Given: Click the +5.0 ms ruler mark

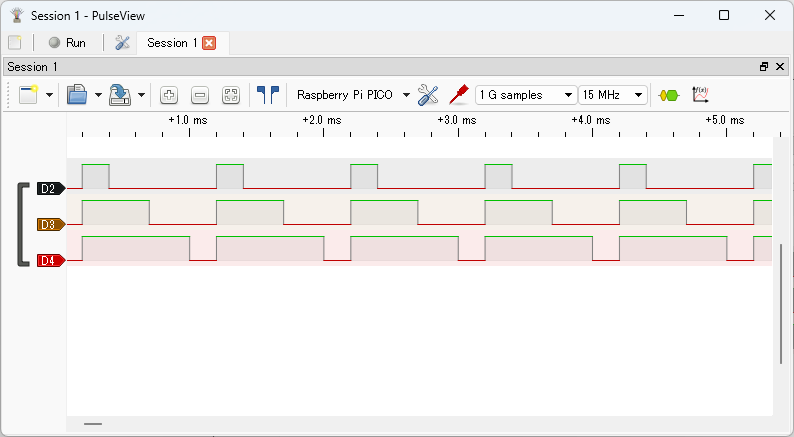Looking at the screenshot, I should 725,120.
